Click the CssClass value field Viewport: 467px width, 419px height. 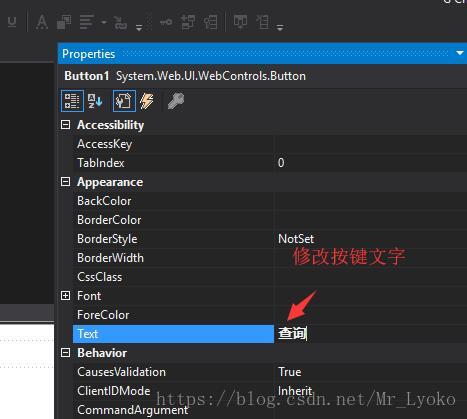pos(371,277)
